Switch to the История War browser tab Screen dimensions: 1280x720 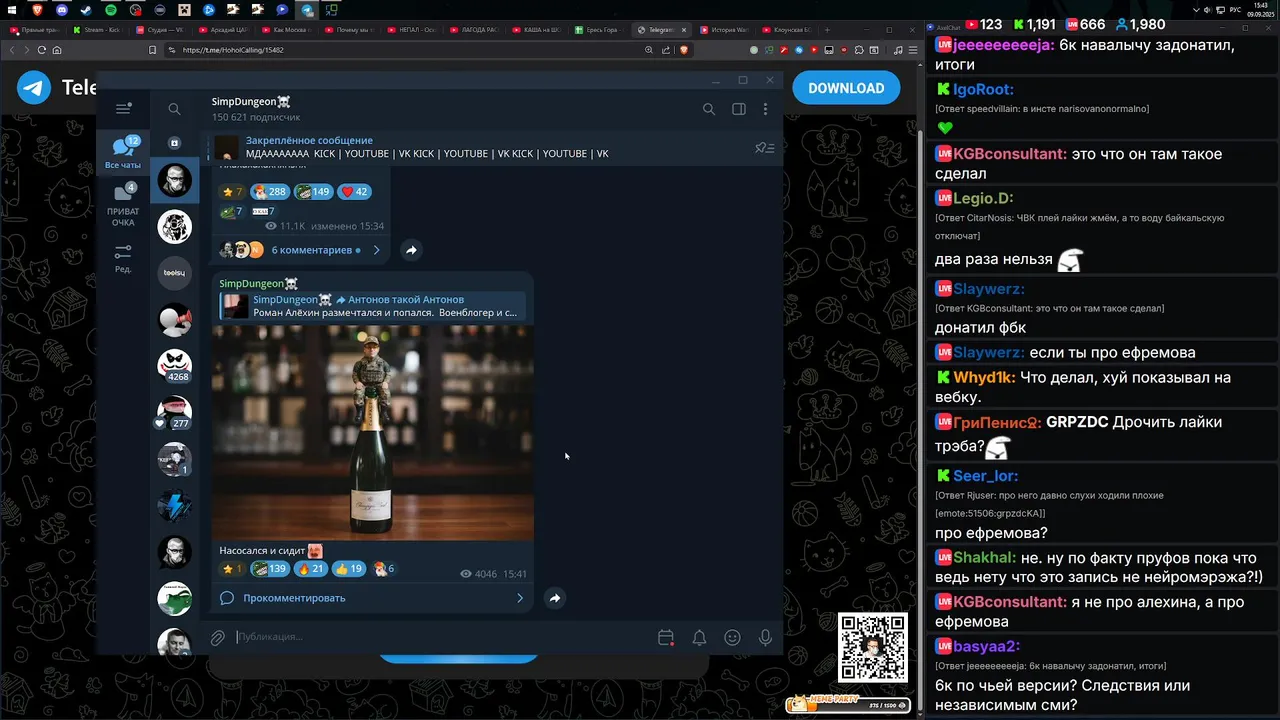(x=726, y=30)
